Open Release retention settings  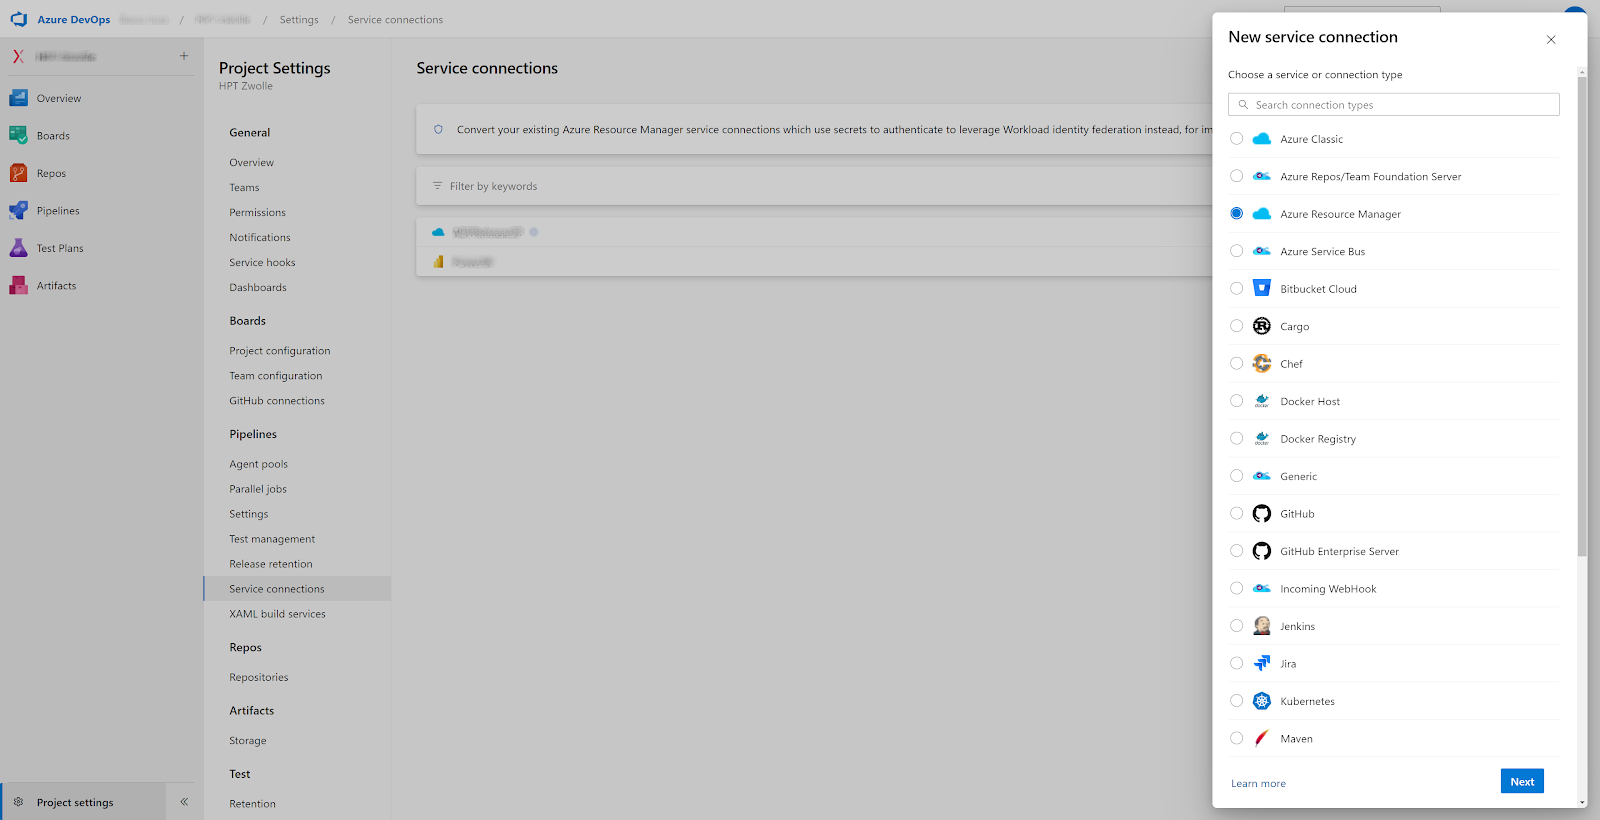point(271,564)
